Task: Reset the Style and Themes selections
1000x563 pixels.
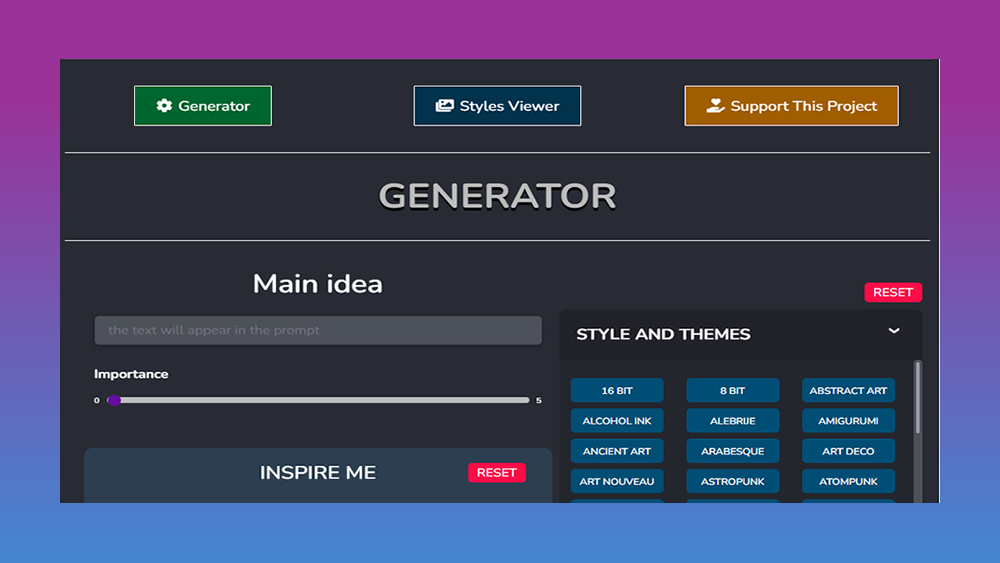Action: pos(892,292)
